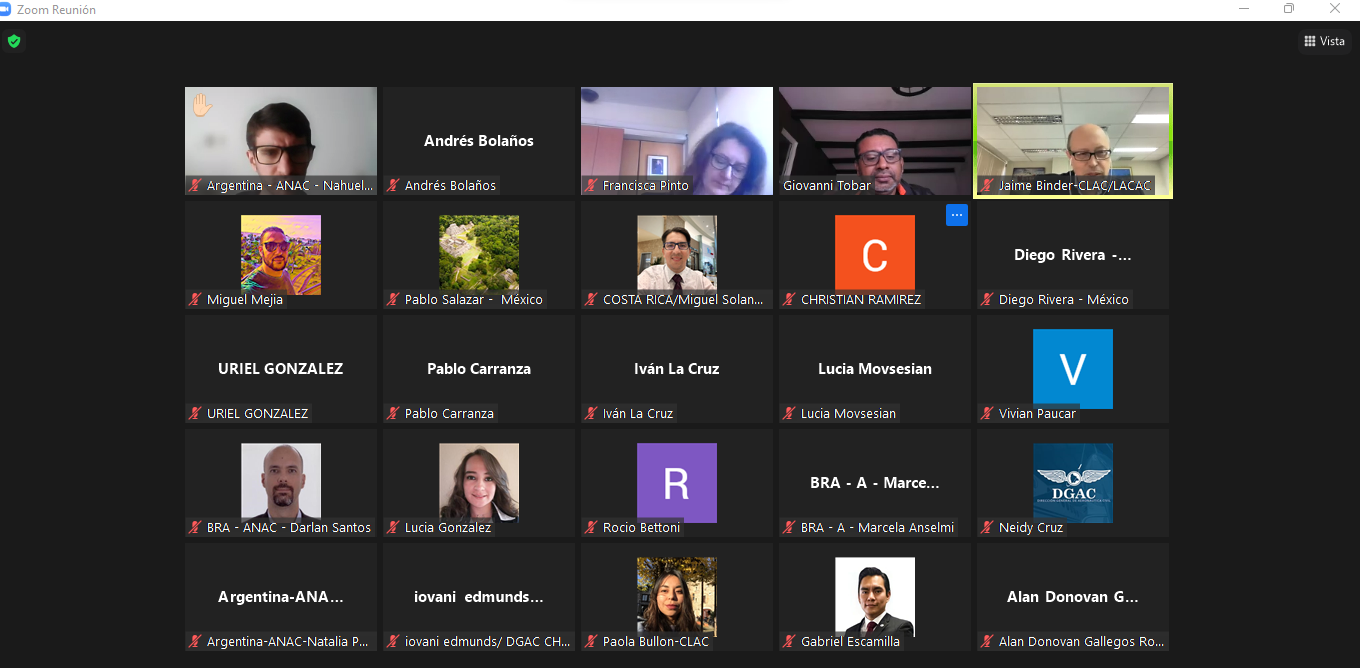Click the raised hand icon on Nahuel's video
This screenshot has width=1360, height=668.
tap(202, 105)
